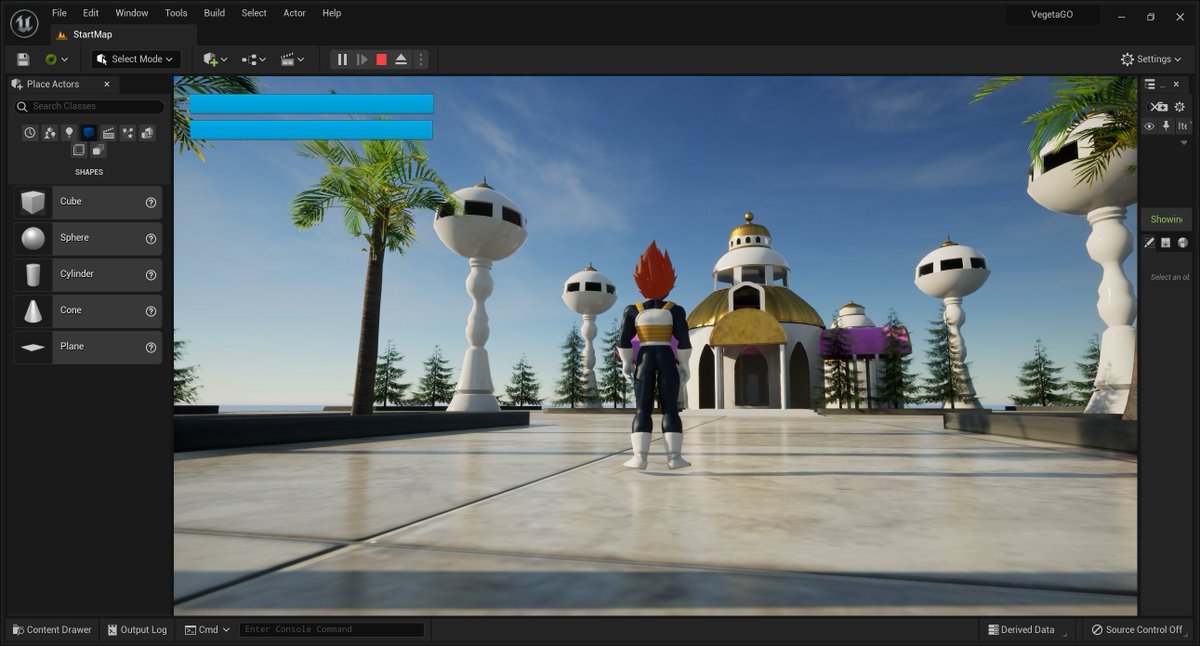Close the Place Actors panel tab

click(x=107, y=85)
